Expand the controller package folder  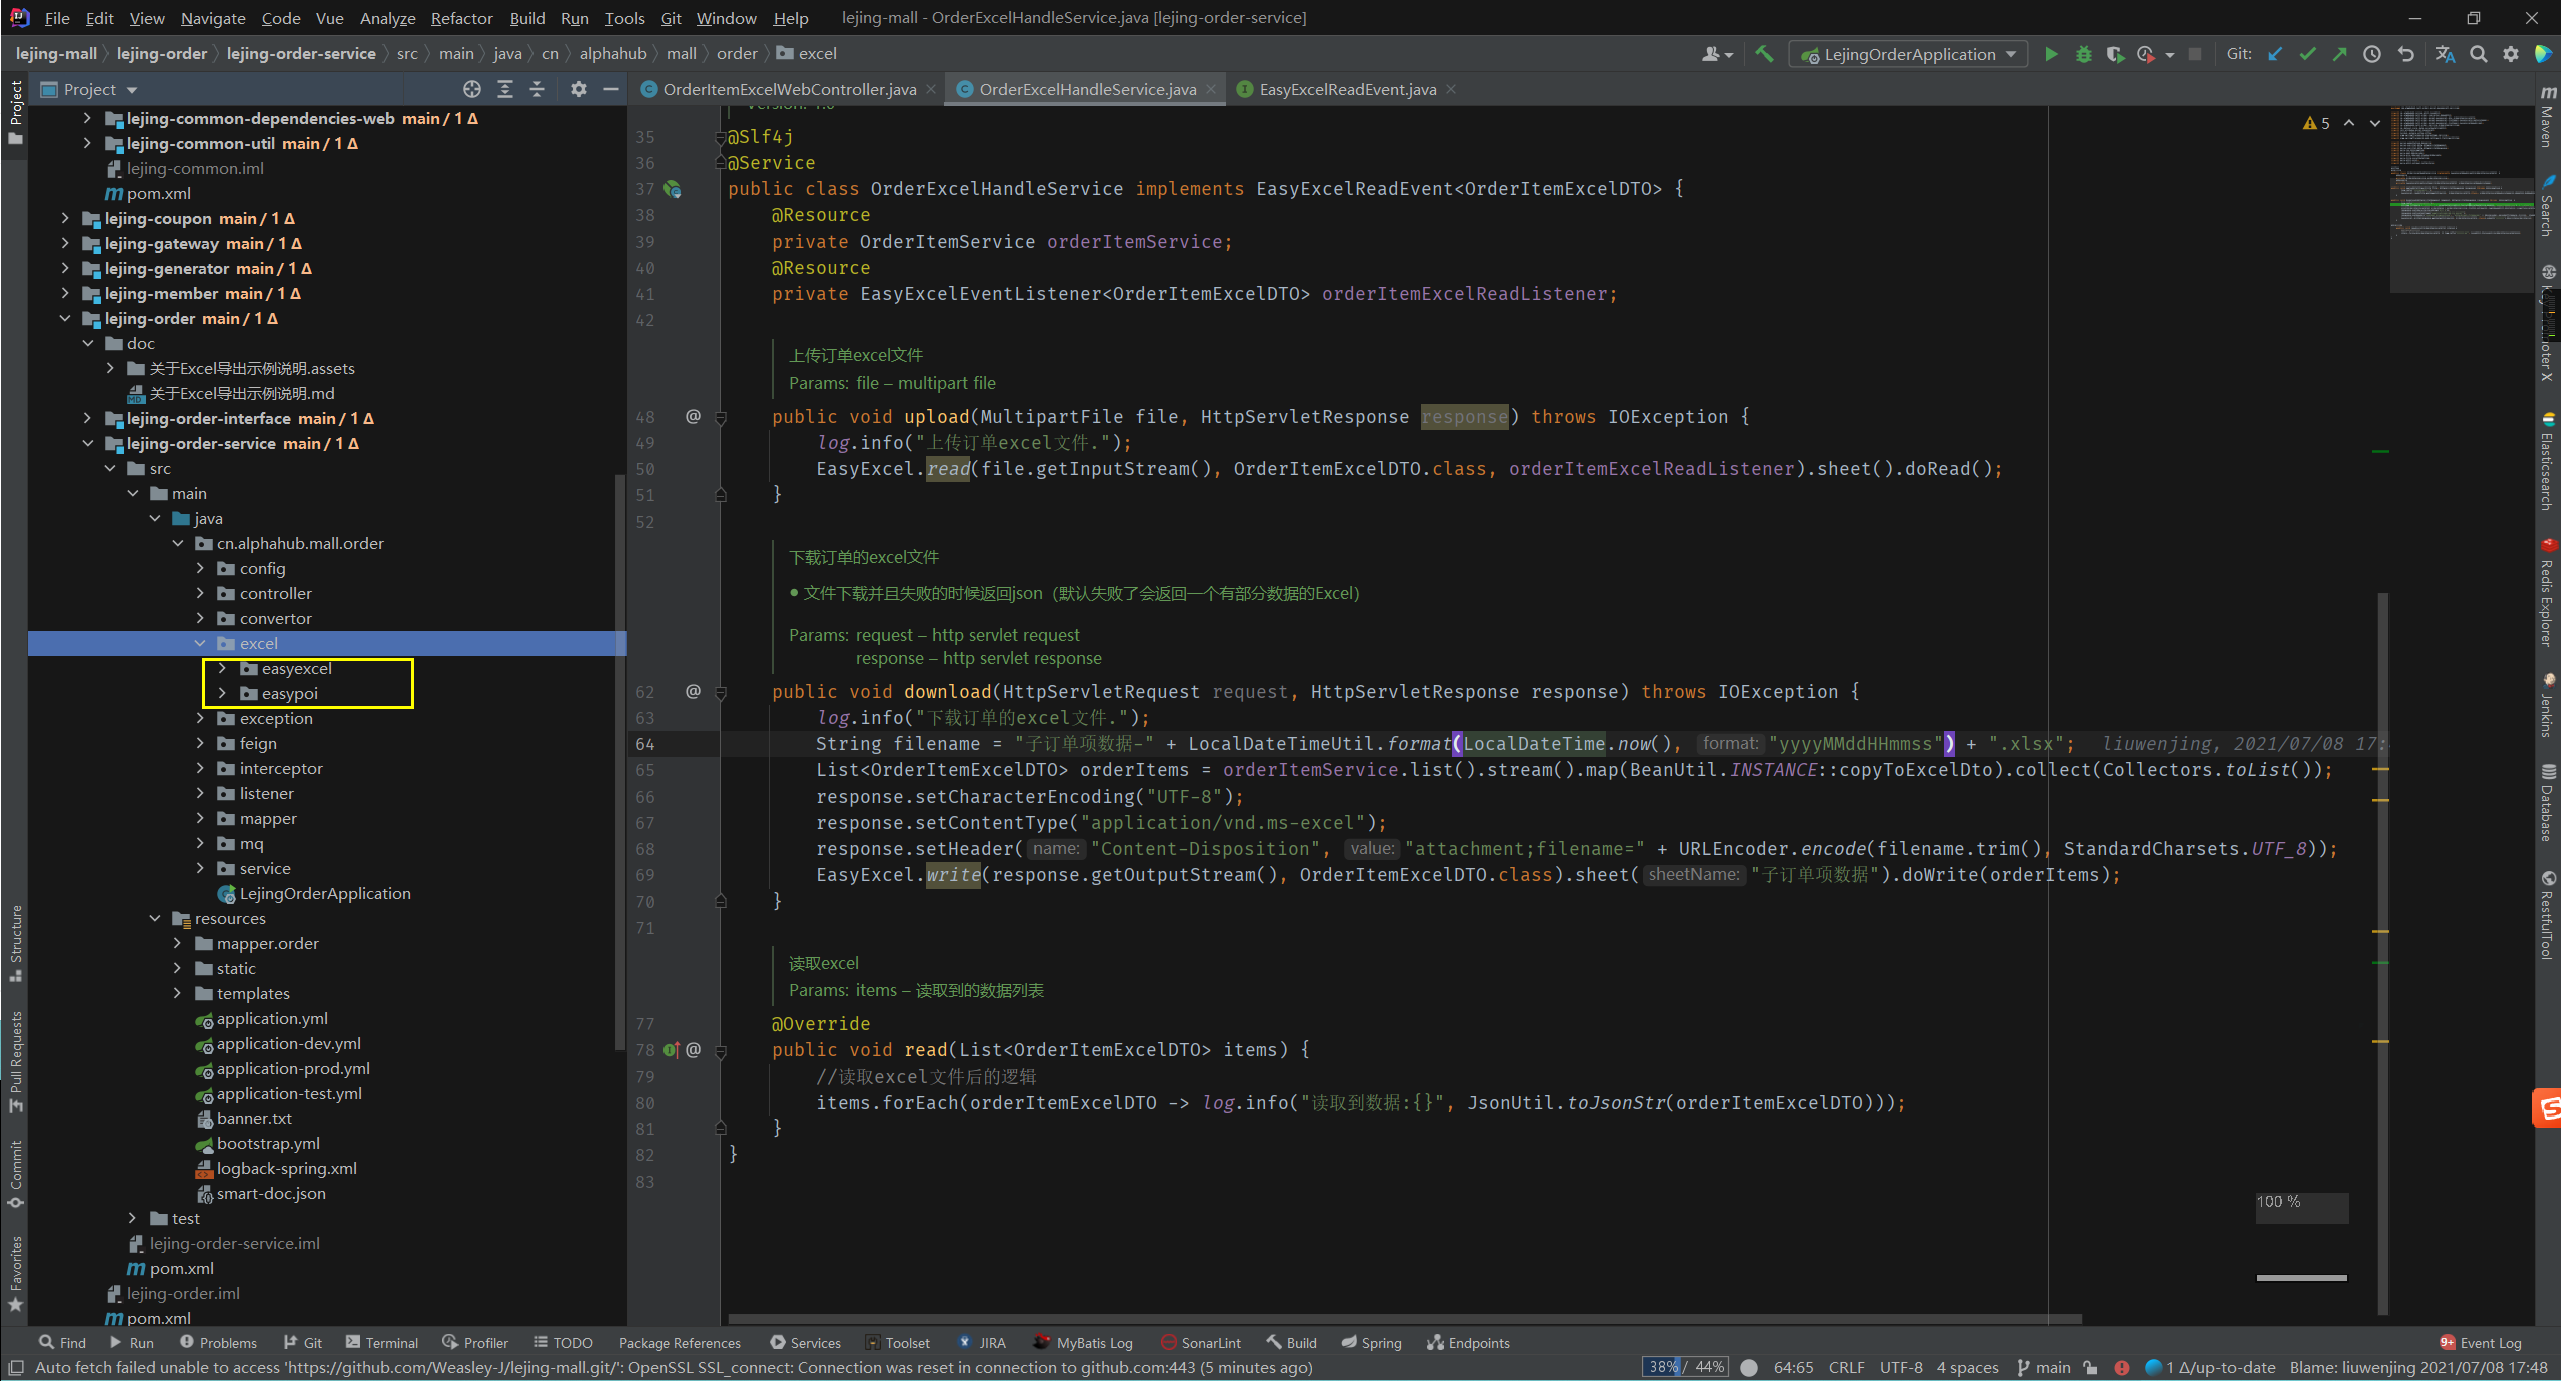tap(200, 594)
